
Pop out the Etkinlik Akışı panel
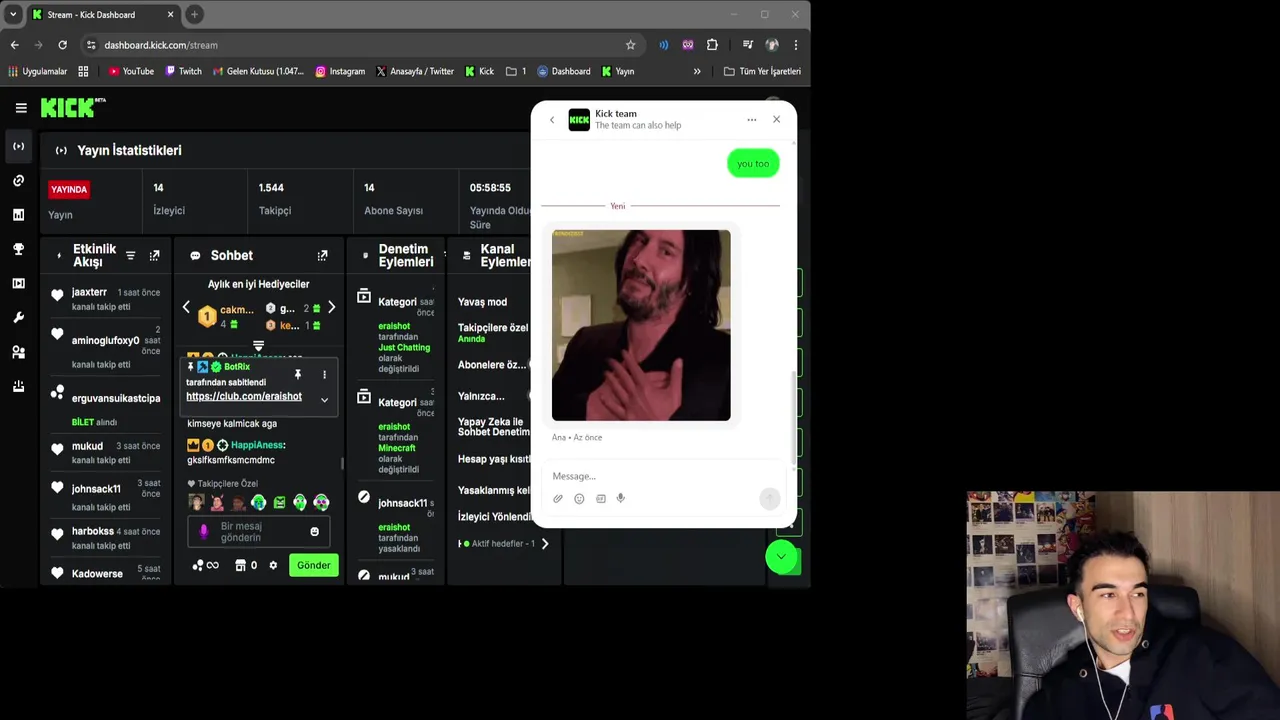pyautogui.click(x=154, y=256)
